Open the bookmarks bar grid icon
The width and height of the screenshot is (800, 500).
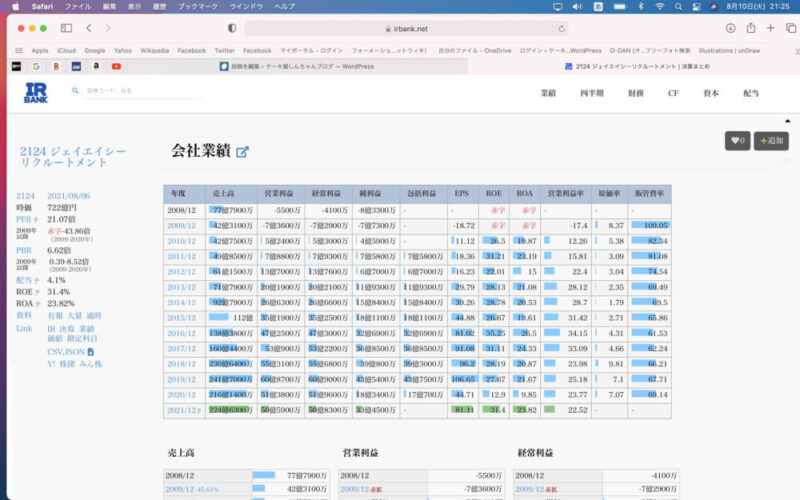[19, 51]
